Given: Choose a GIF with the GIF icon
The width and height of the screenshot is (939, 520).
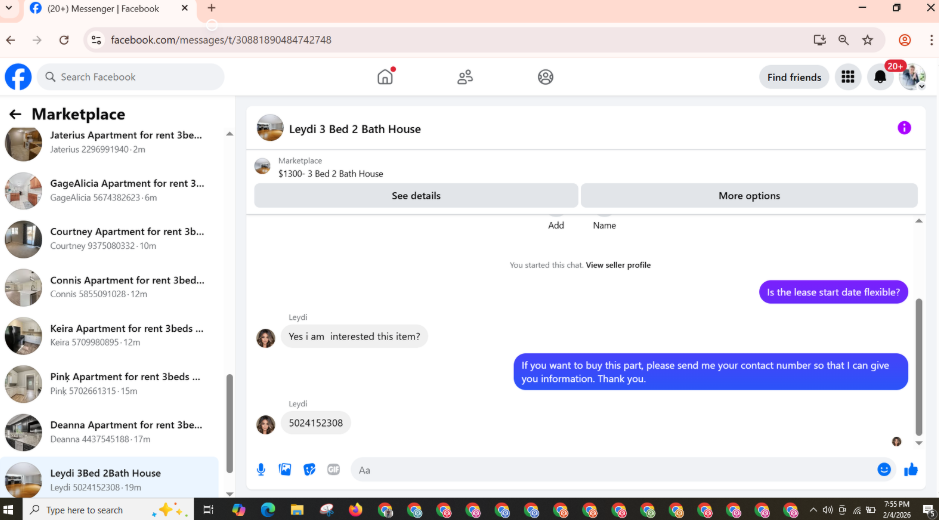Looking at the screenshot, I should pos(334,470).
